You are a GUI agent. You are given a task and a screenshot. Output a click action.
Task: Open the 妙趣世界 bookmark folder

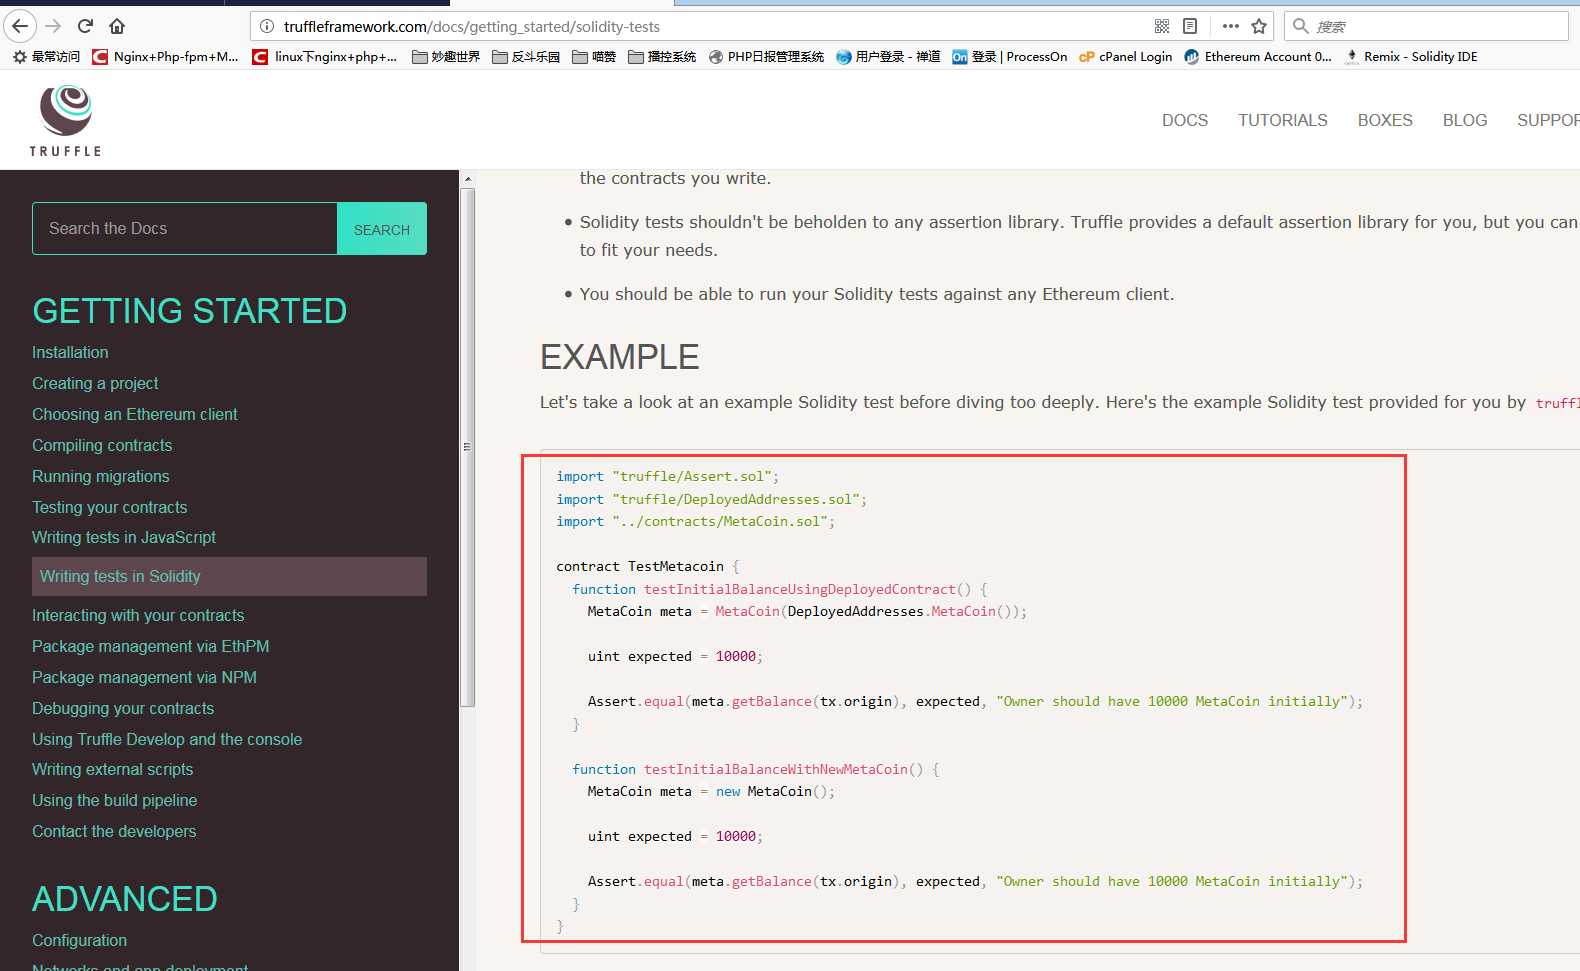point(446,57)
